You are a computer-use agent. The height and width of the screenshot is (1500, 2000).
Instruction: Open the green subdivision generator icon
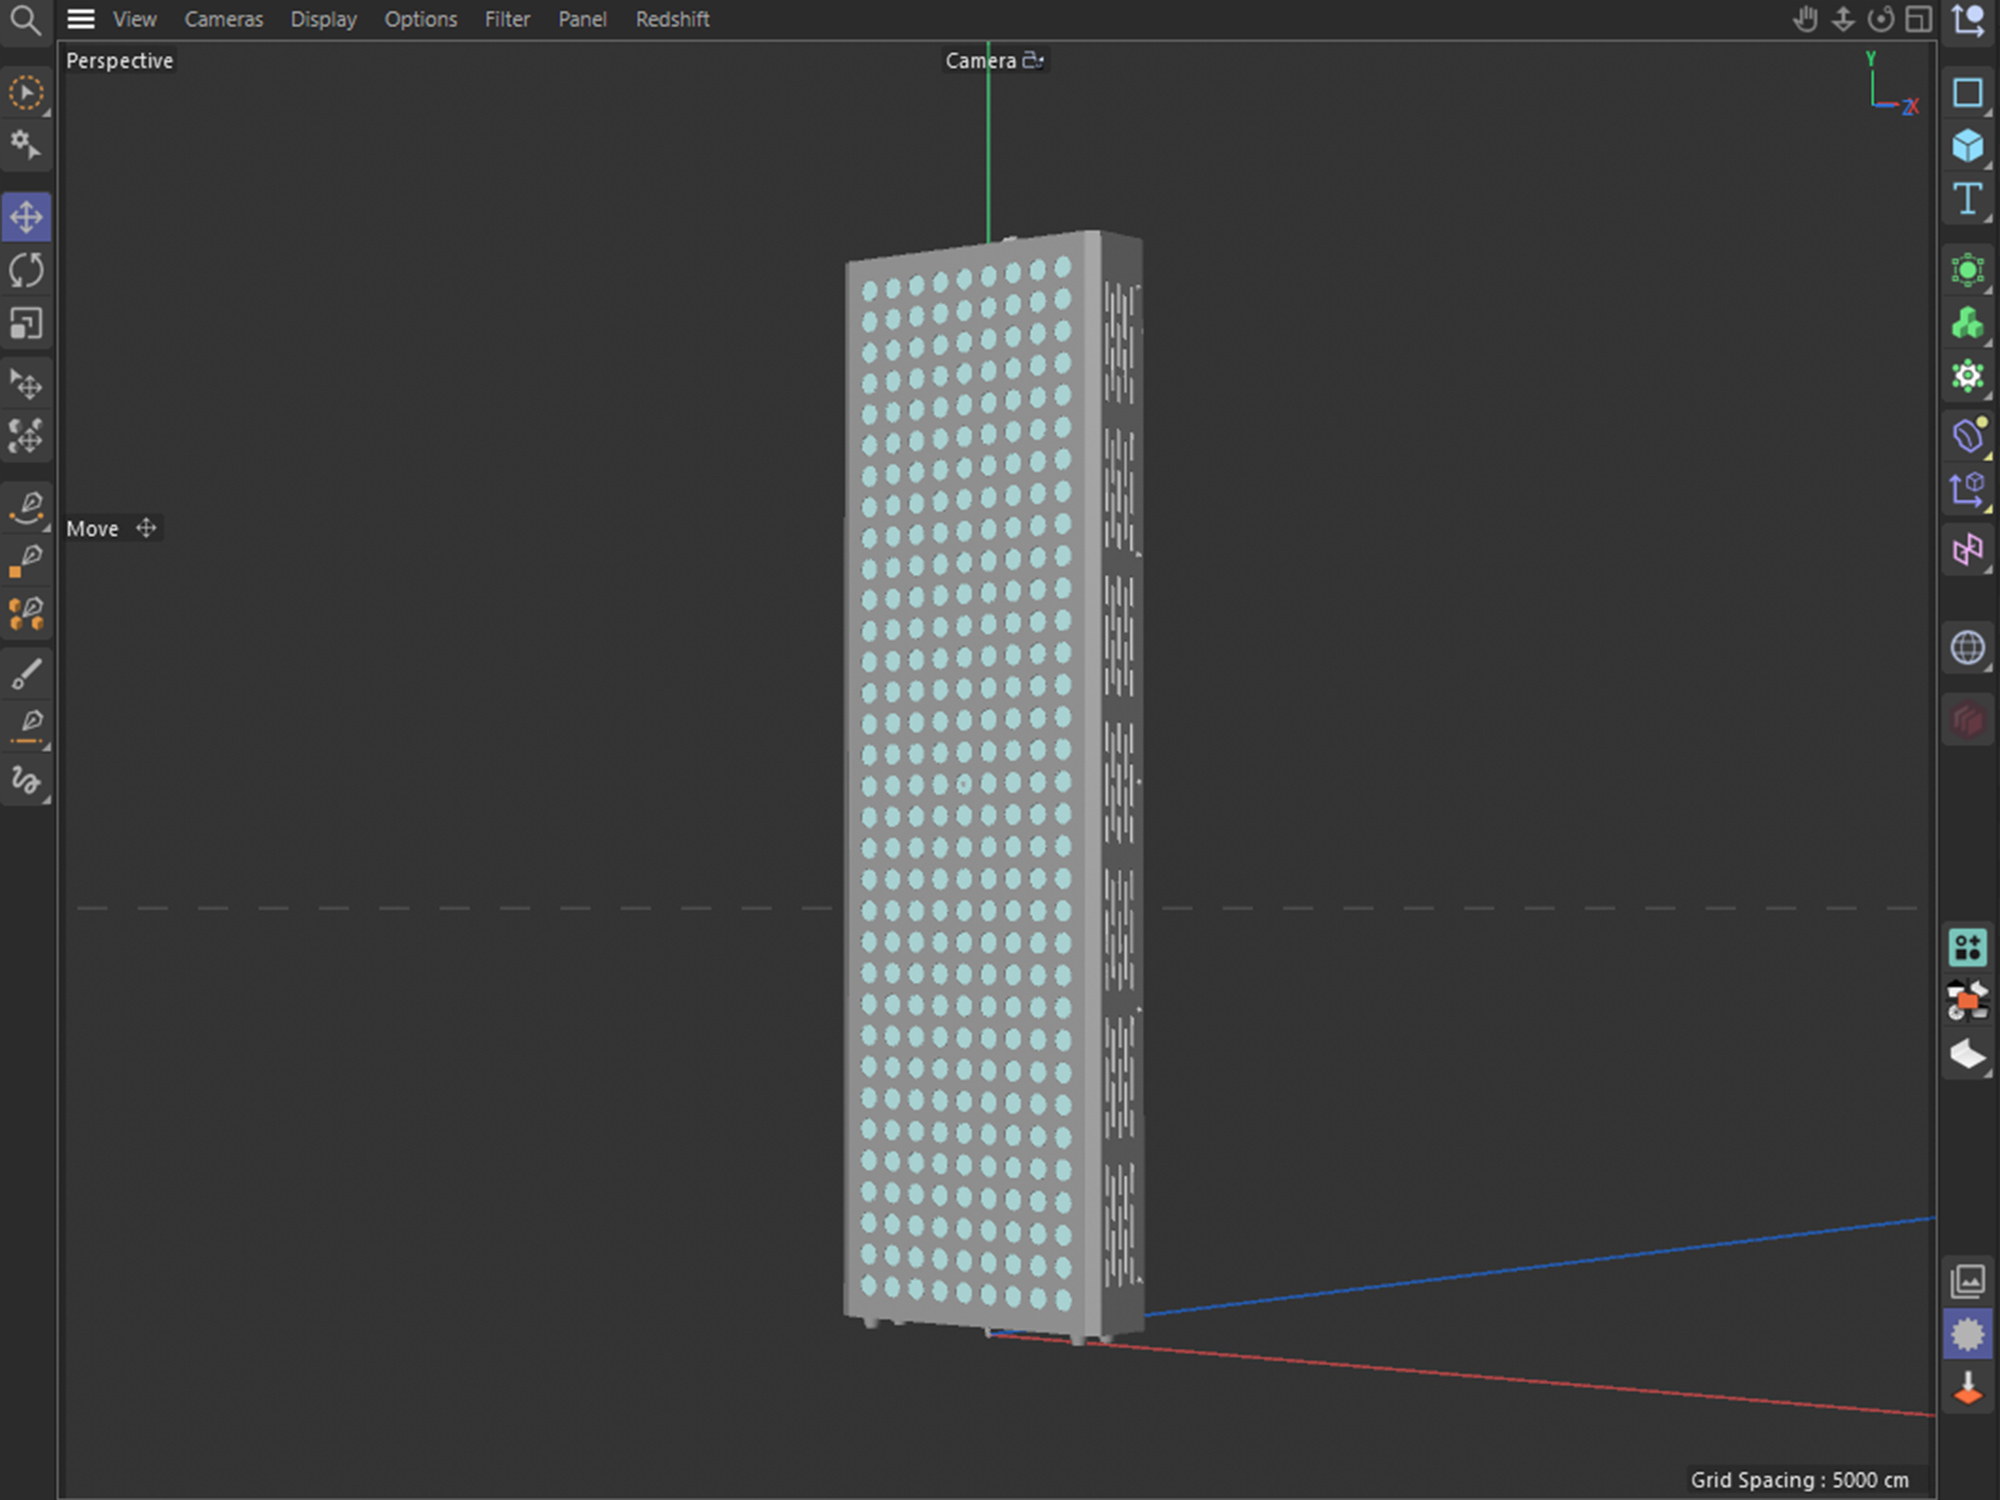pos(1968,271)
